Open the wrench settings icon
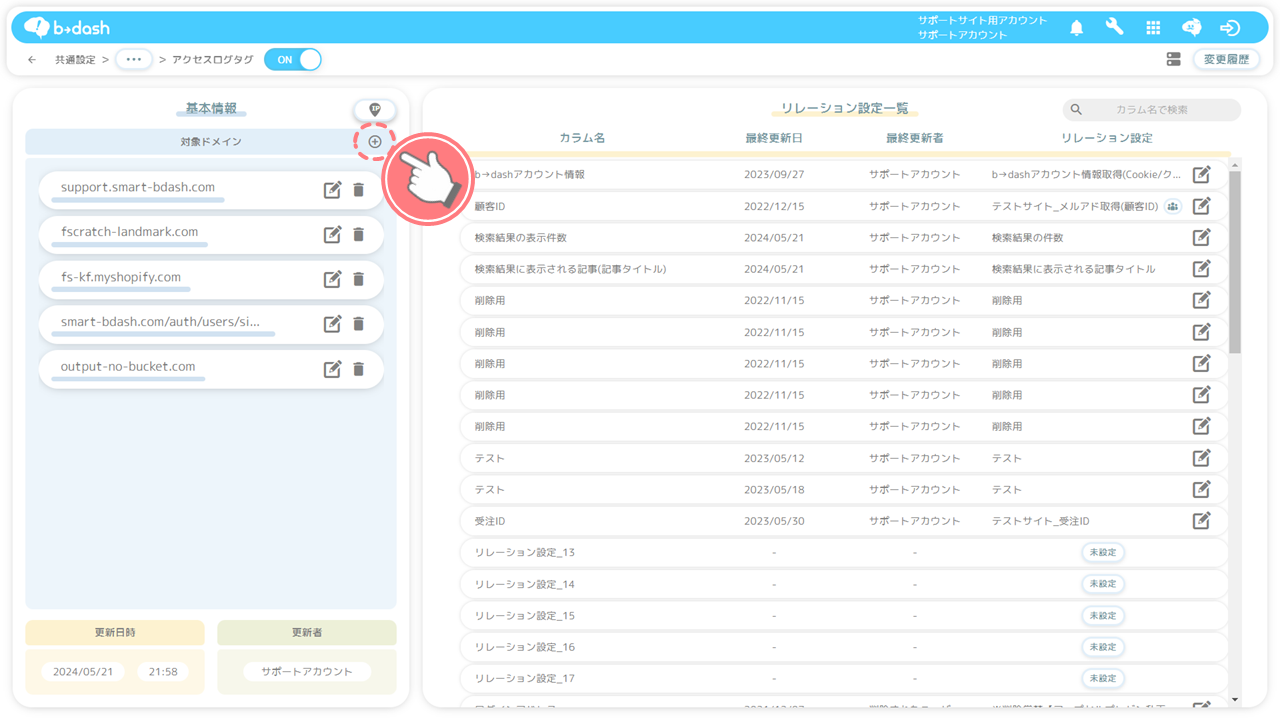This screenshot has width=1280, height=720. [x=1114, y=28]
